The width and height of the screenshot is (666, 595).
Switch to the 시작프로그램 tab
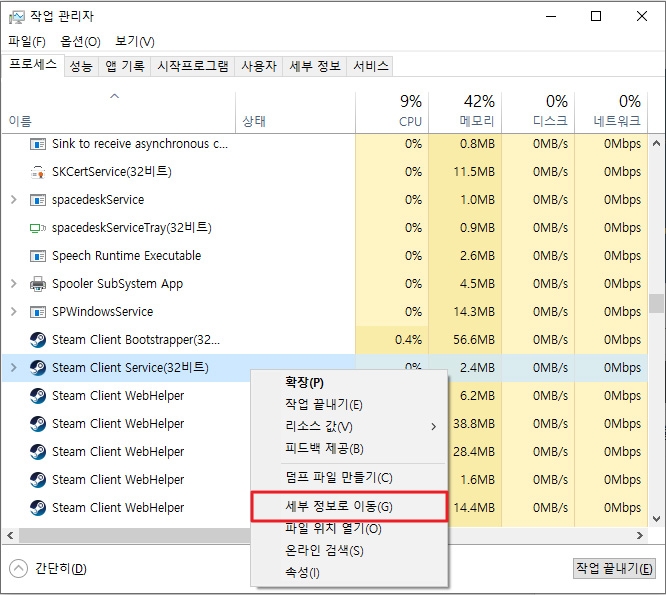[193, 66]
